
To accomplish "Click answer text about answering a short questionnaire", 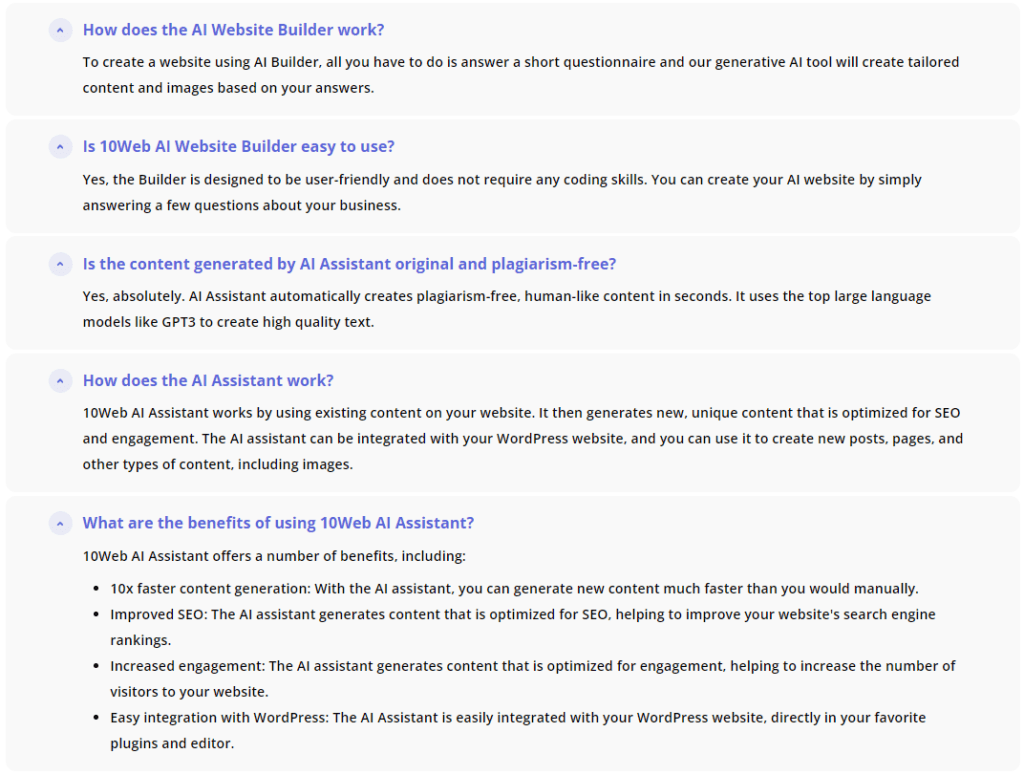I will (x=520, y=75).
